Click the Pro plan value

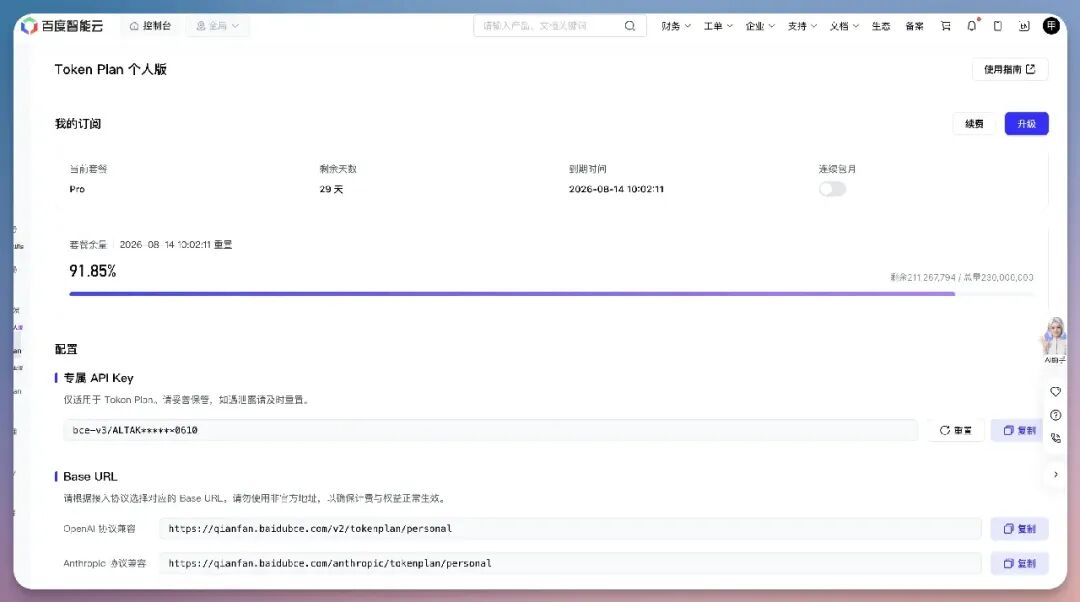(x=77, y=189)
